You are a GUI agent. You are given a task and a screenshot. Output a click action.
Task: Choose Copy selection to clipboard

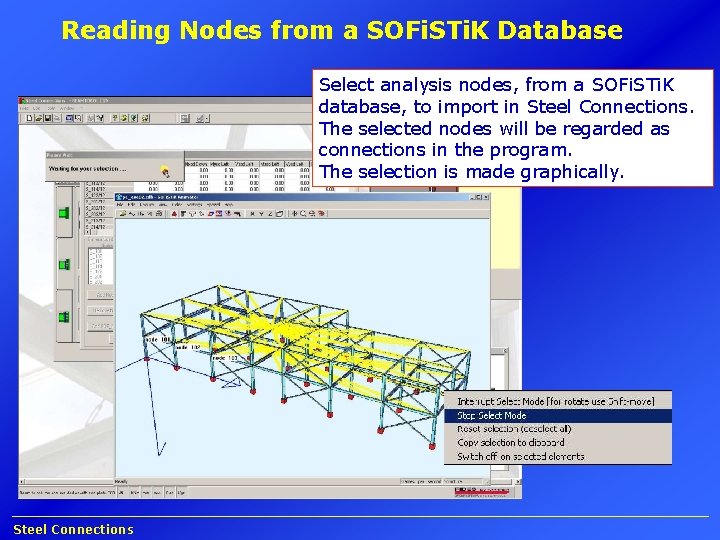[511, 443]
